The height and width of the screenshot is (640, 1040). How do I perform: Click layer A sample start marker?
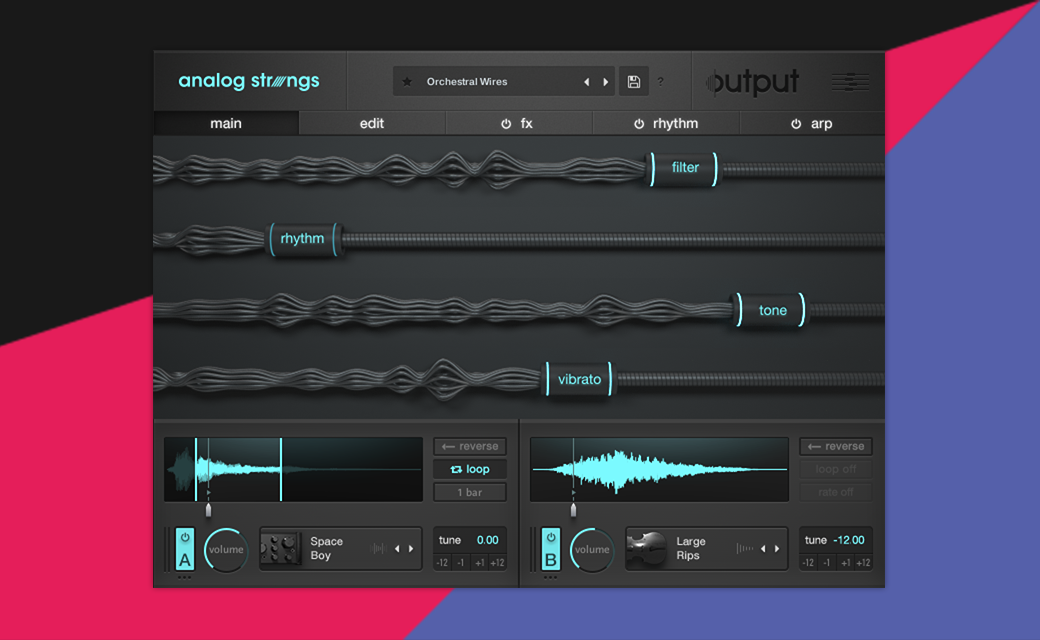[x=208, y=509]
